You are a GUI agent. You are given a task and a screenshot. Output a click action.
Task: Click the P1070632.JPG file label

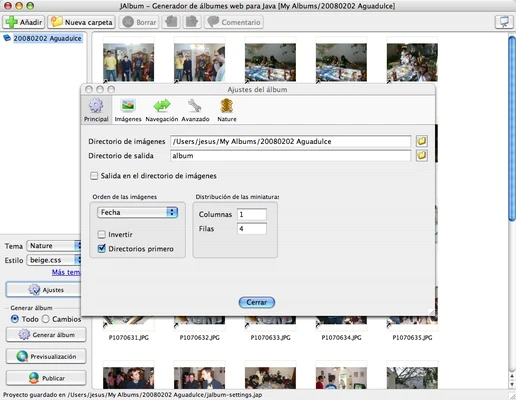(200, 338)
